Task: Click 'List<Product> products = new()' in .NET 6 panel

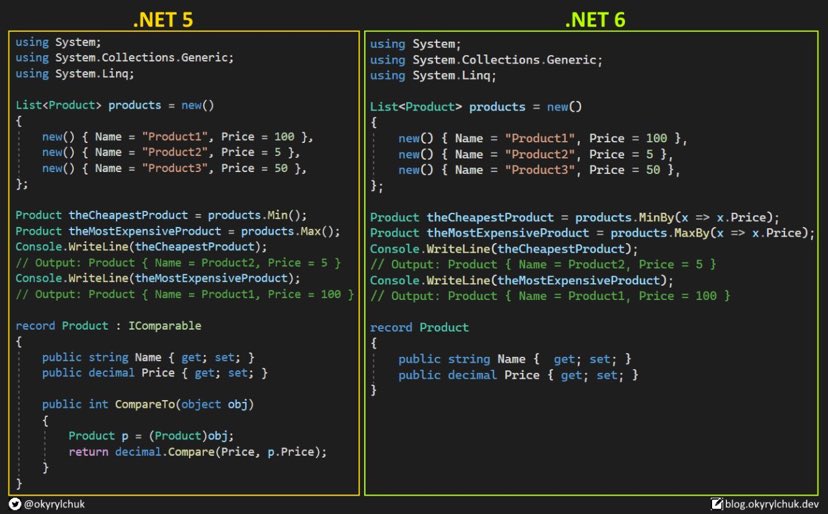Action: (x=476, y=107)
